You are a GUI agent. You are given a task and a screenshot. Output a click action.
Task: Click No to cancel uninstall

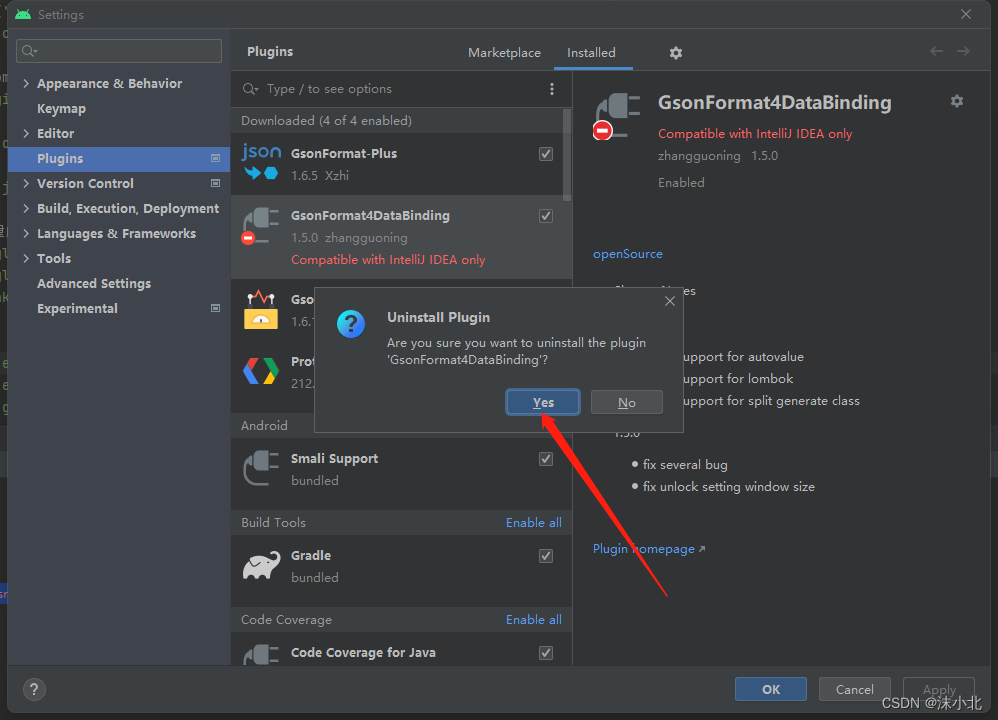(x=626, y=402)
